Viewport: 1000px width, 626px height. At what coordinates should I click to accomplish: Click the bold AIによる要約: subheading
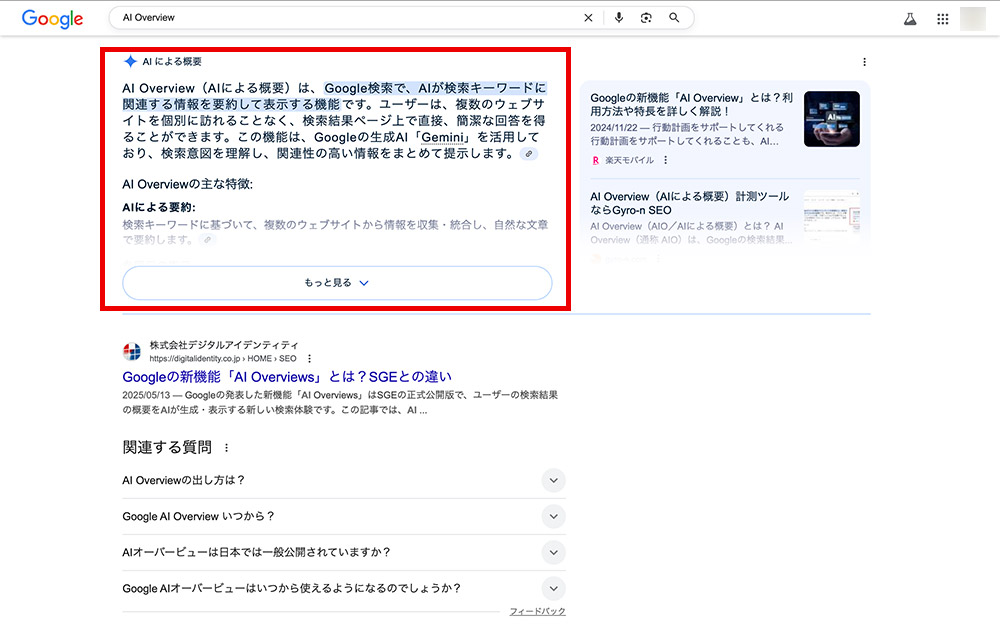tap(159, 208)
